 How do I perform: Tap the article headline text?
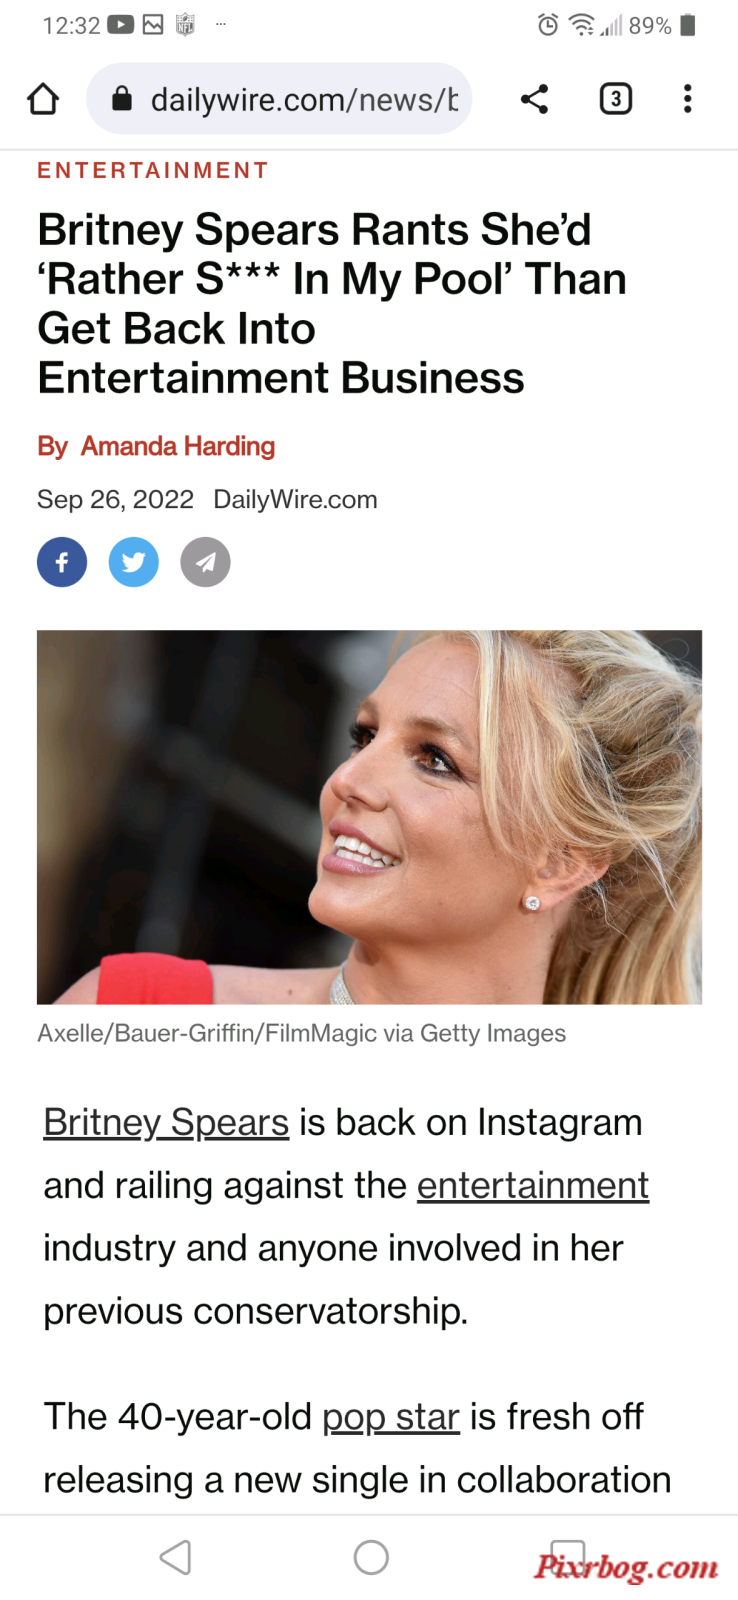(x=332, y=304)
